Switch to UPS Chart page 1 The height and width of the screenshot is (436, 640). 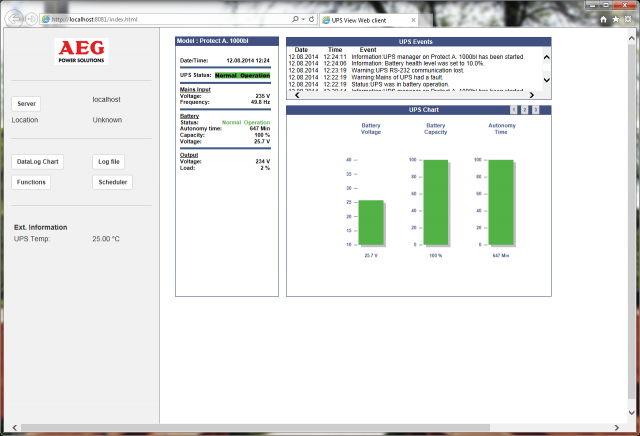[514, 110]
